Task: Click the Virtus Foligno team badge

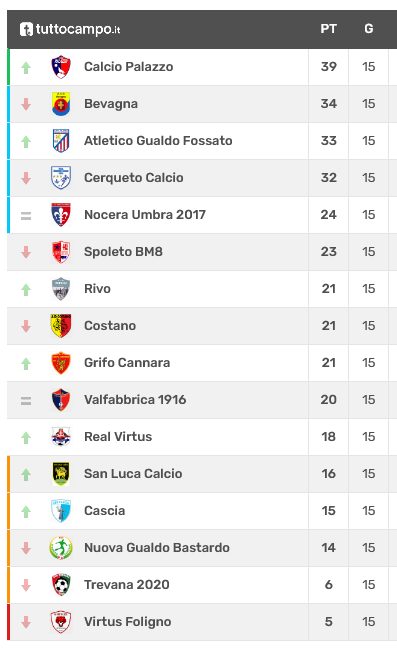Action: click(x=61, y=622)
